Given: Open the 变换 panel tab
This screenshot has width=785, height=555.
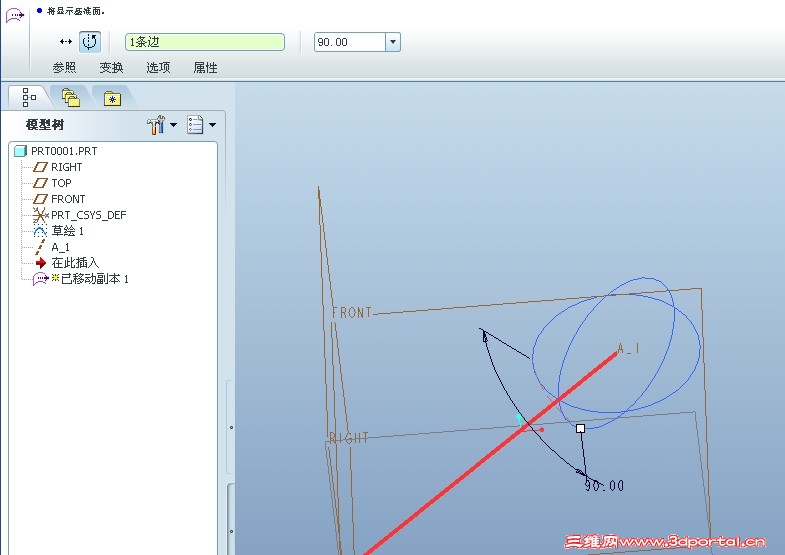Looking at the screenshot, I should tap(111, 68).
